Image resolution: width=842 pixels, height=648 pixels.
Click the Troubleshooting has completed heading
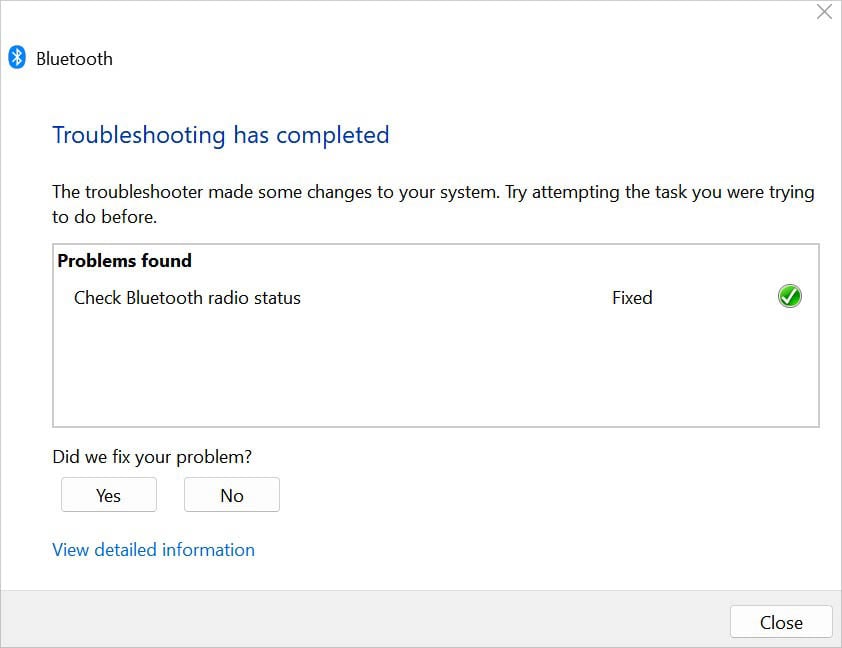coord(221,135)
